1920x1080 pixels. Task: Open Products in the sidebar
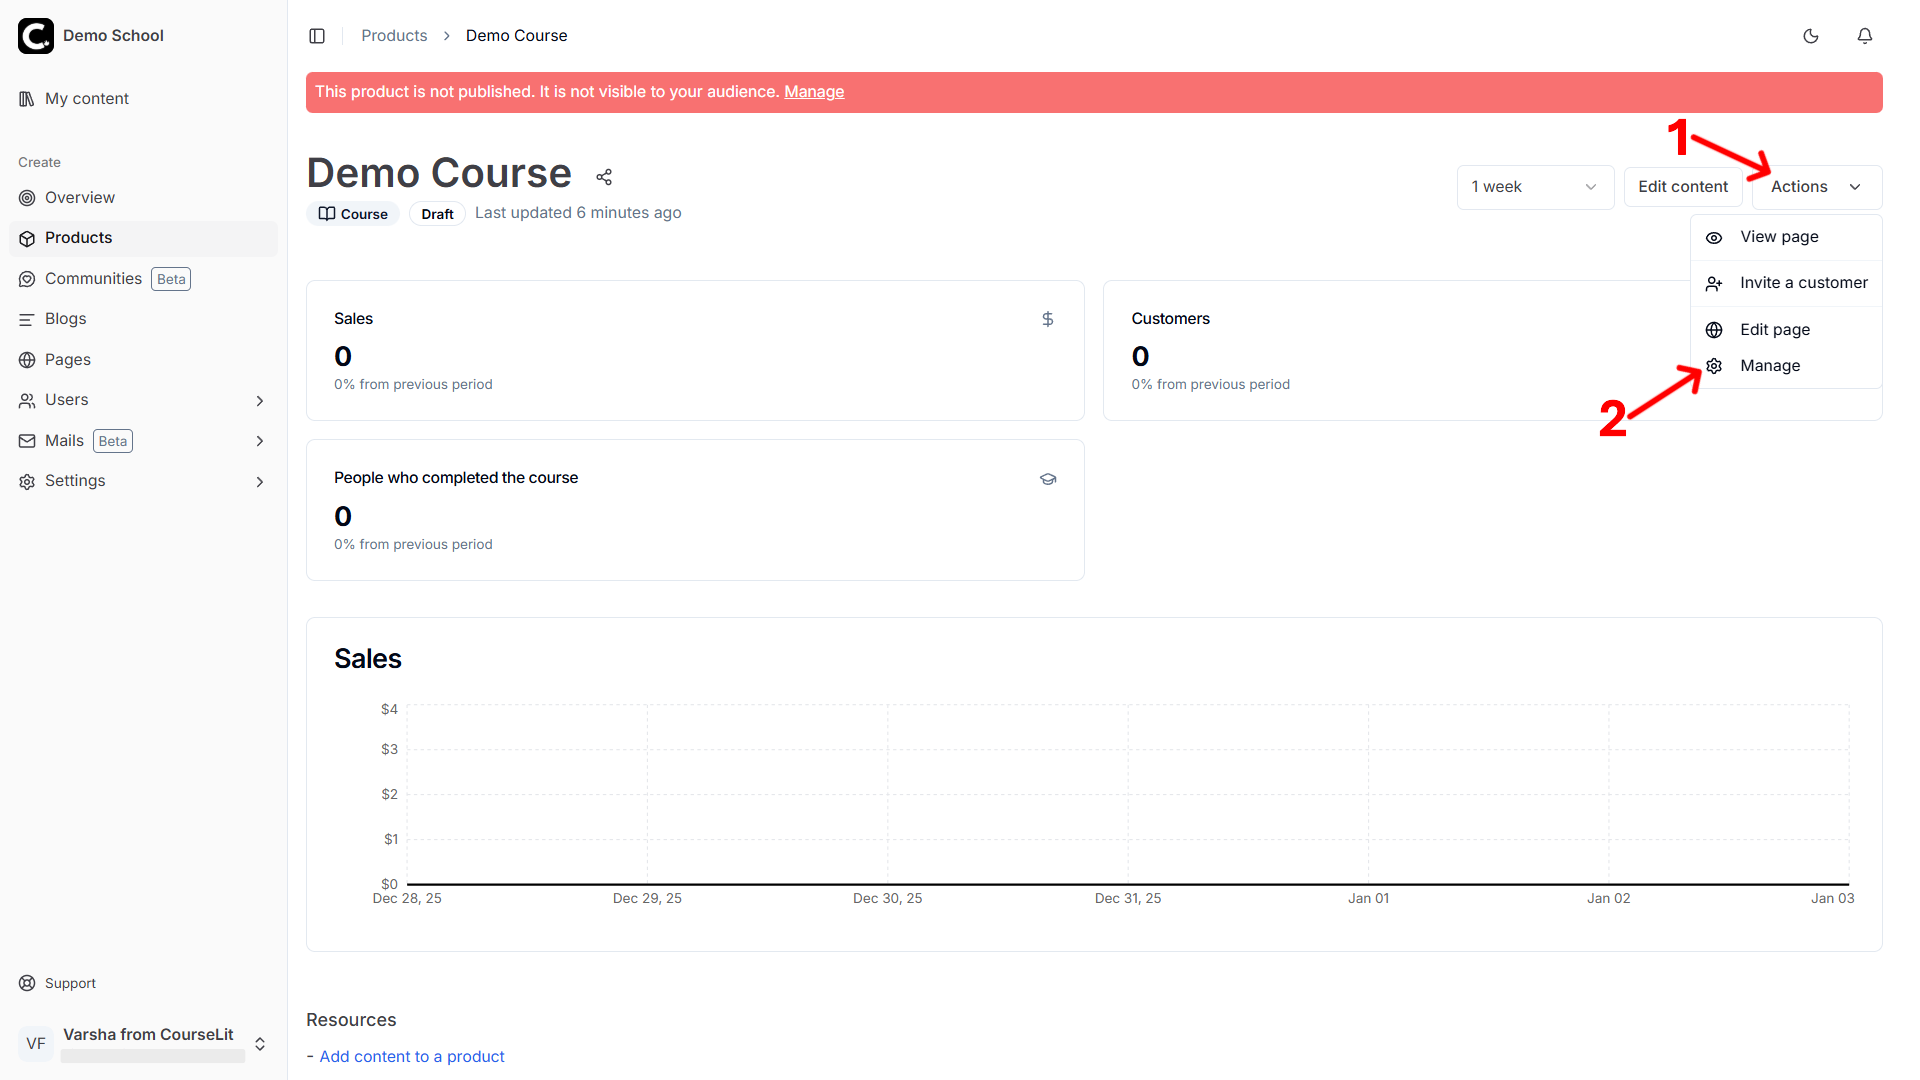(x=78, y=238)
